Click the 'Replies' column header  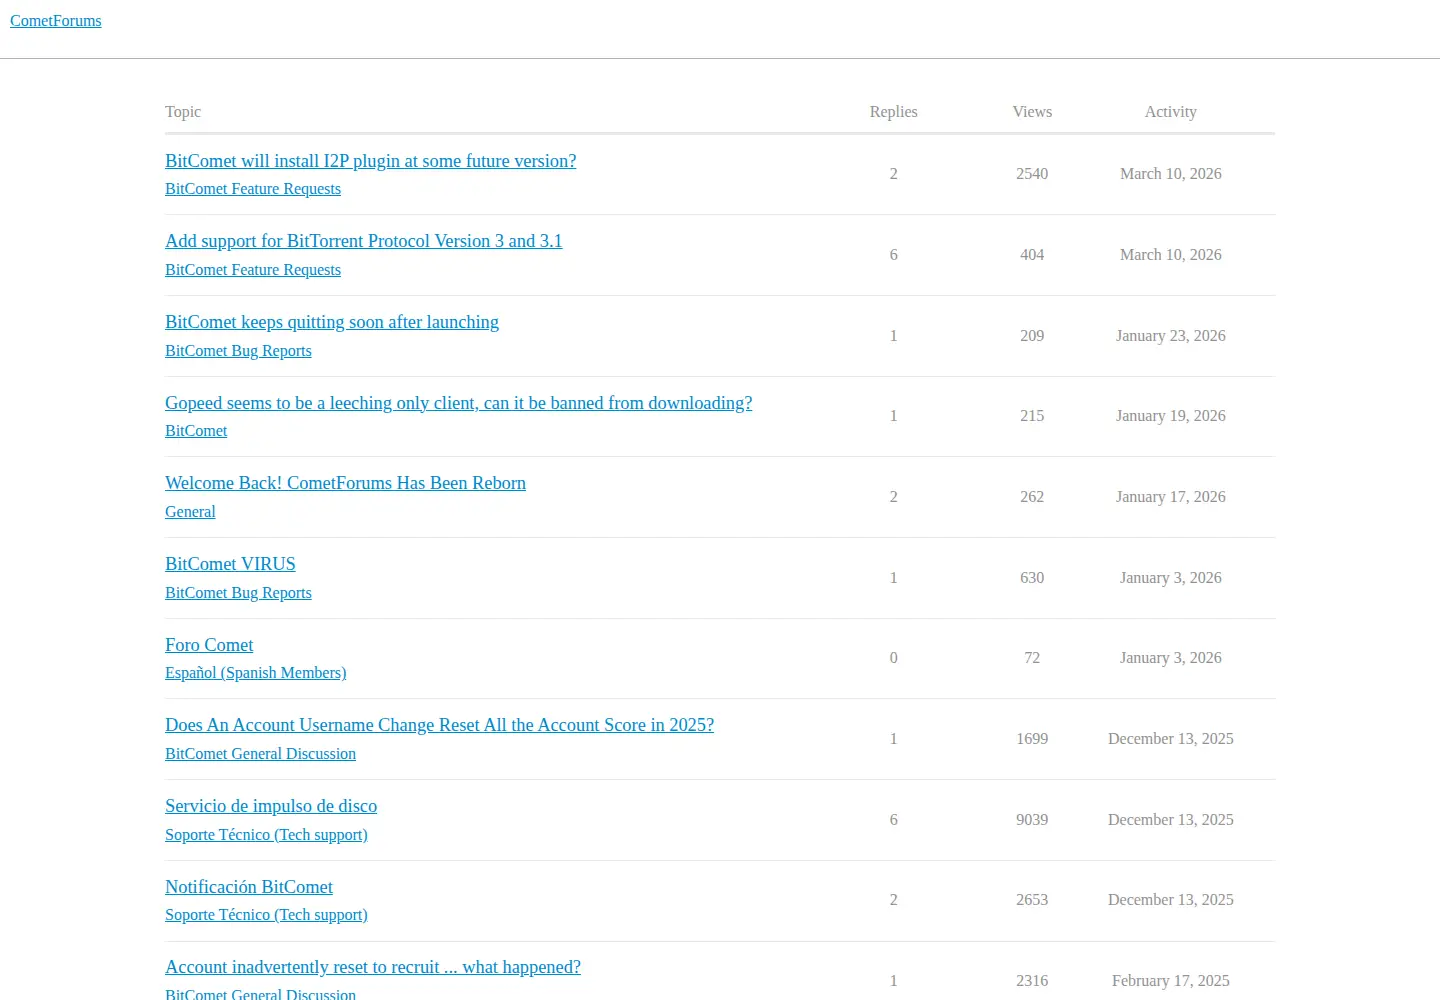point(894,112)
